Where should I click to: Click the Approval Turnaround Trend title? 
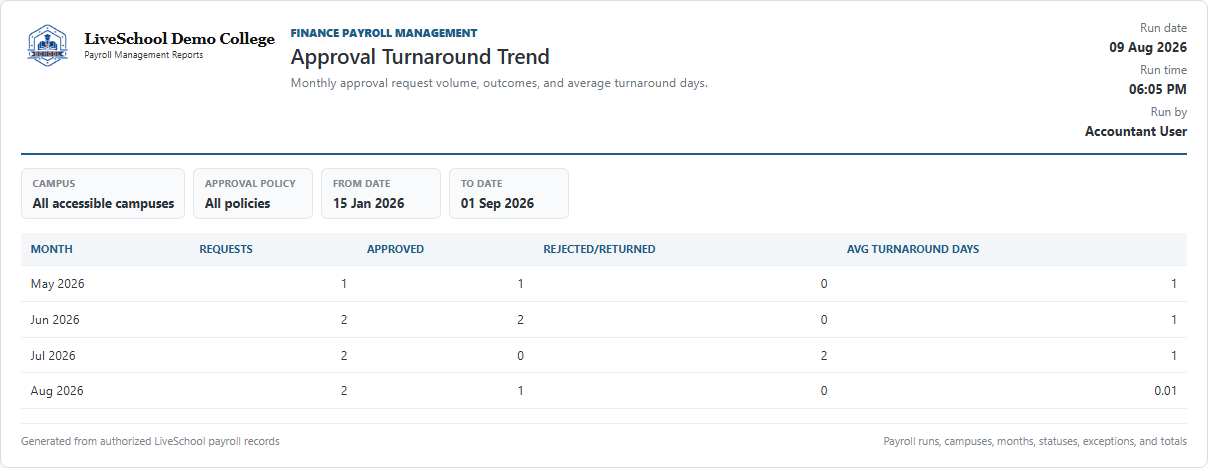(420, 57)
